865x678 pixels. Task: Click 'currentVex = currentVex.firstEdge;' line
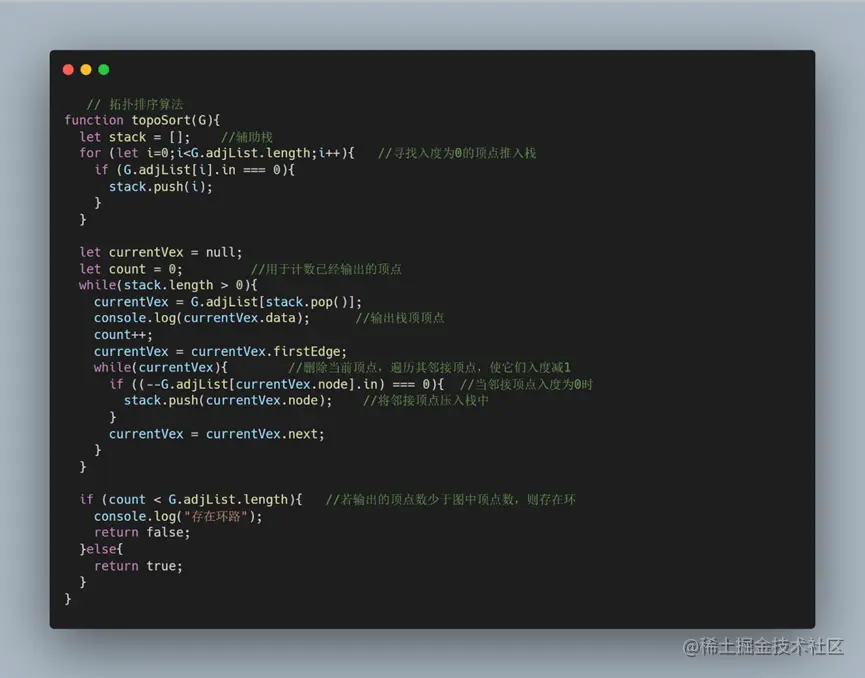click(x=220, y=351)
